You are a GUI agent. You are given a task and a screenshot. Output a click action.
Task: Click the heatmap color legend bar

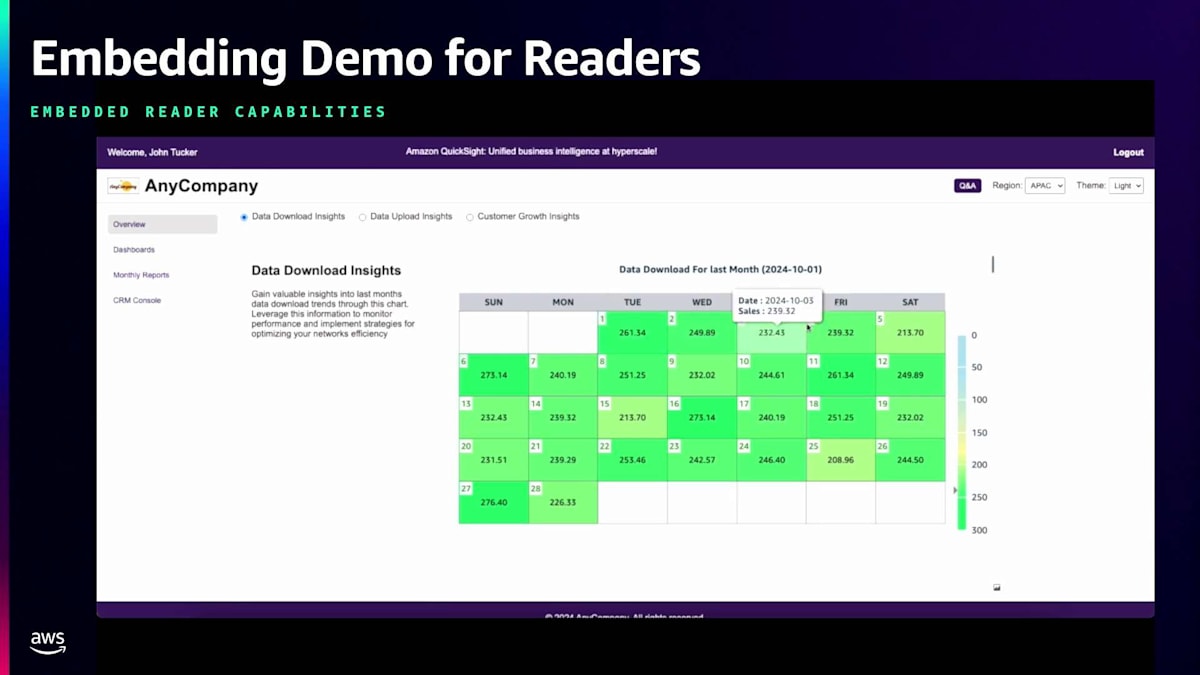click(961, 432)
